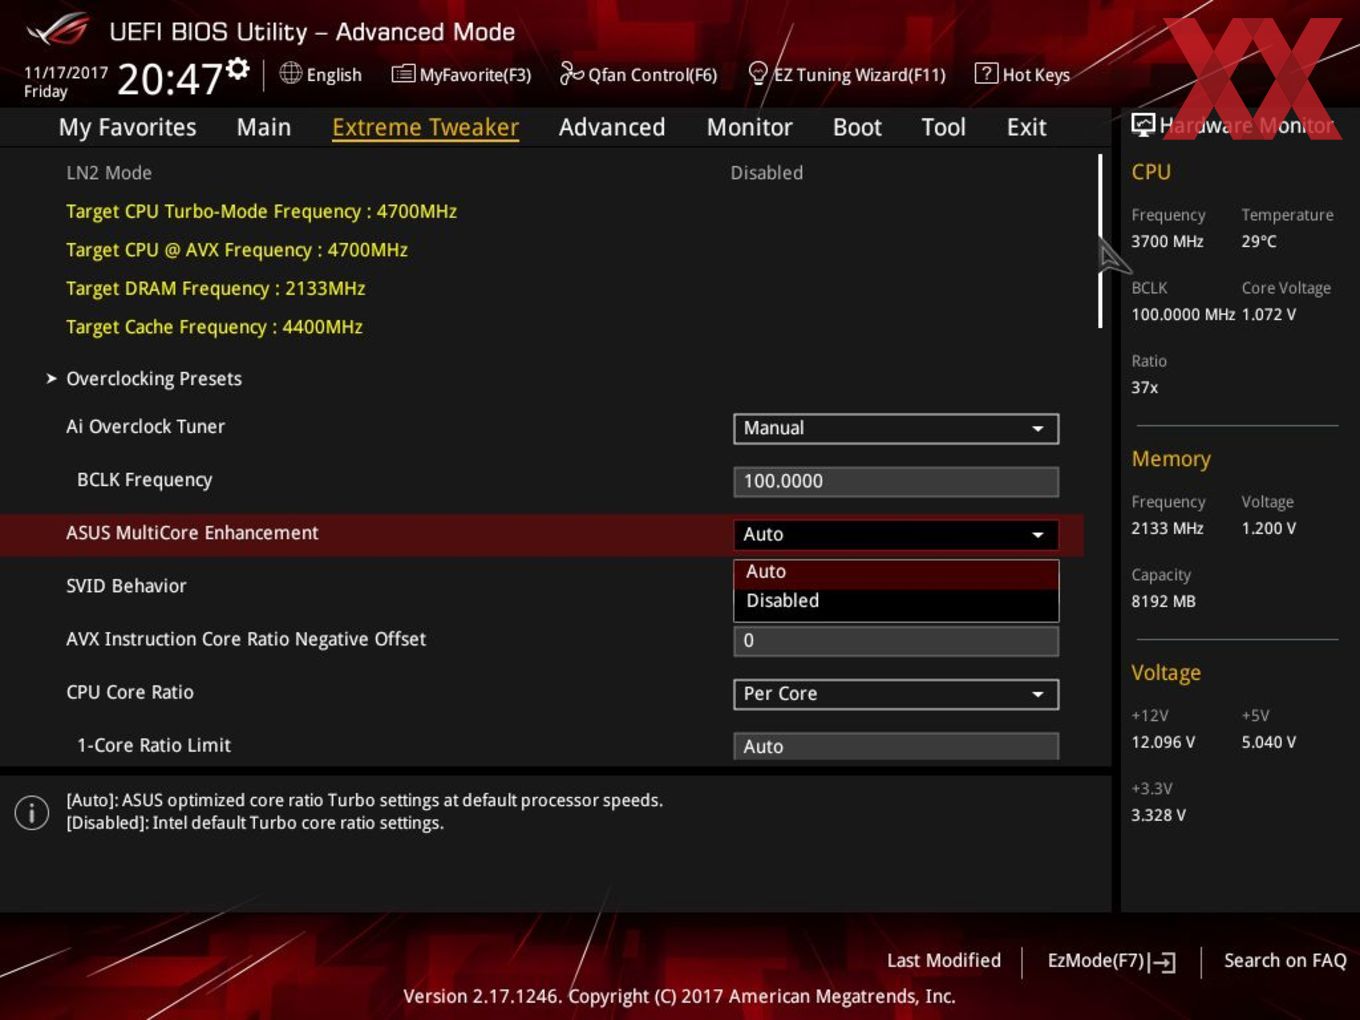Image resolution: width=1360 pixels, height=1020 pixels.
Task: Choose Disabled in the dropdown list
Action: tap(896, 601)
